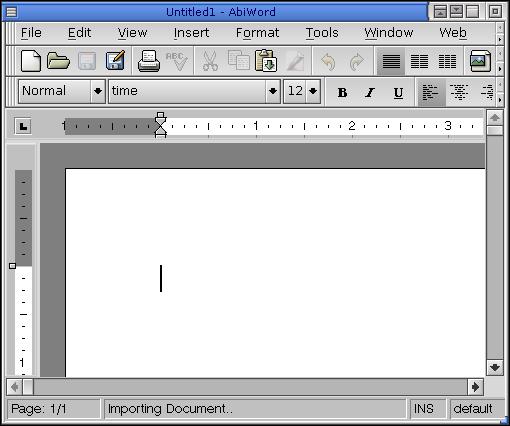Insert an image using picture icon
Image resolution: width=510 pixels, height=426 pixels.
pyautogui.click(x=480, y=61)
